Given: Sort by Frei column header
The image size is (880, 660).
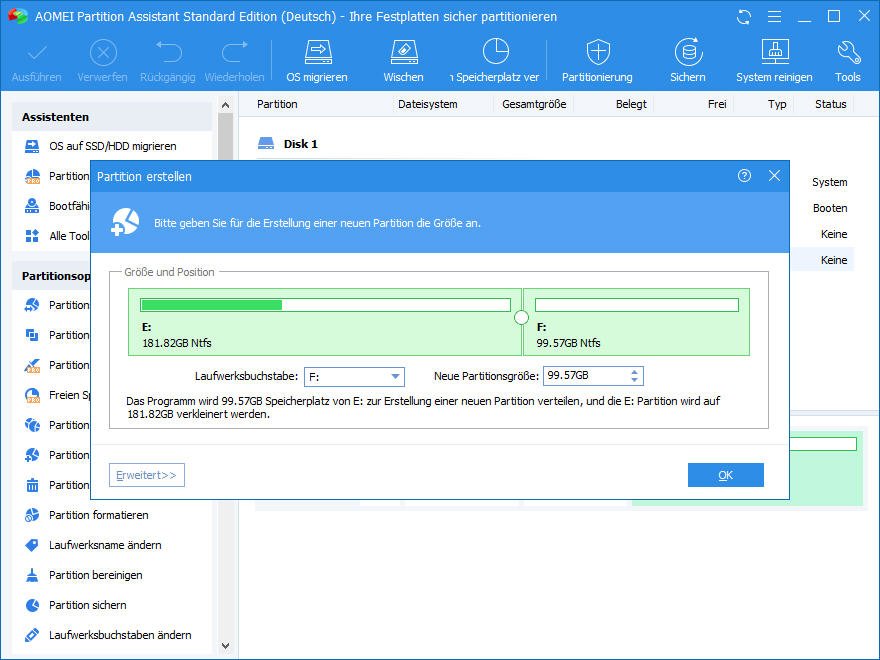Looking at the screenshot, I should [717, 104].
